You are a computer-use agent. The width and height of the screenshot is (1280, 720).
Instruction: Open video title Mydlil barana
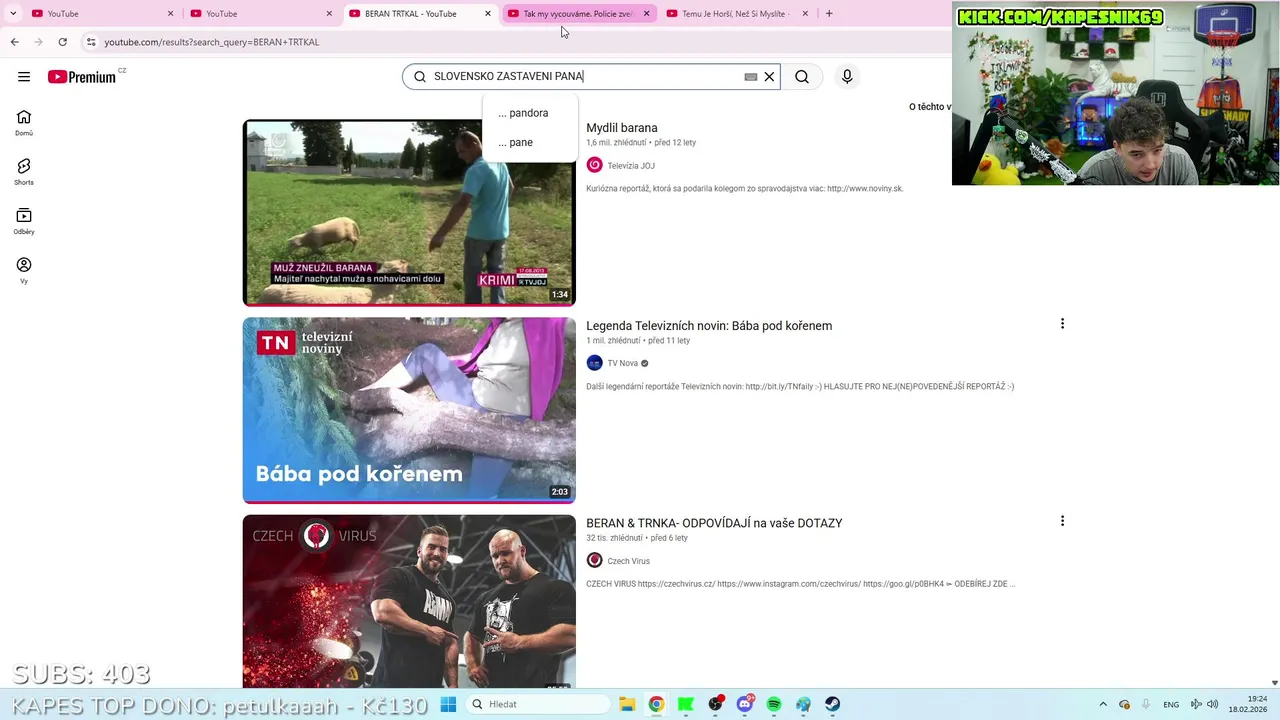click(x=622, y=128)
